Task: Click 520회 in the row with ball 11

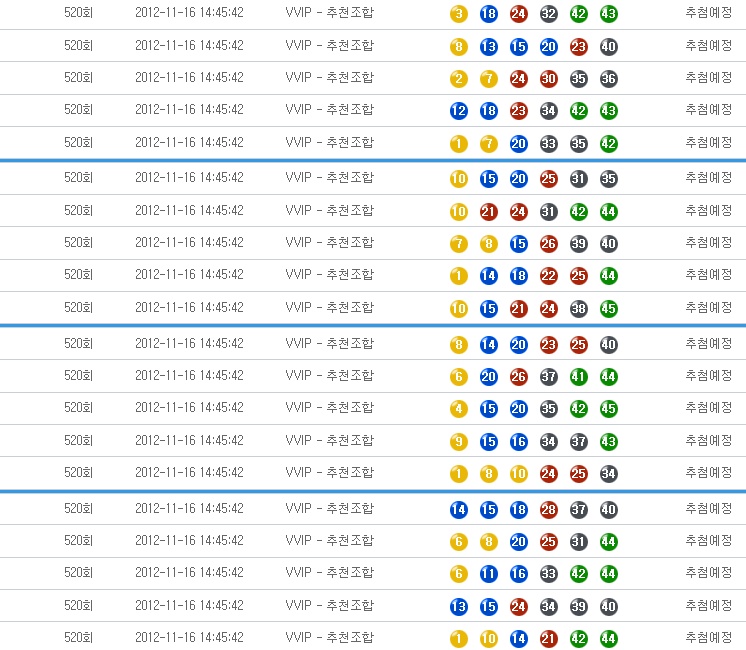Action: pyautogui.click(x=78, y=573)
